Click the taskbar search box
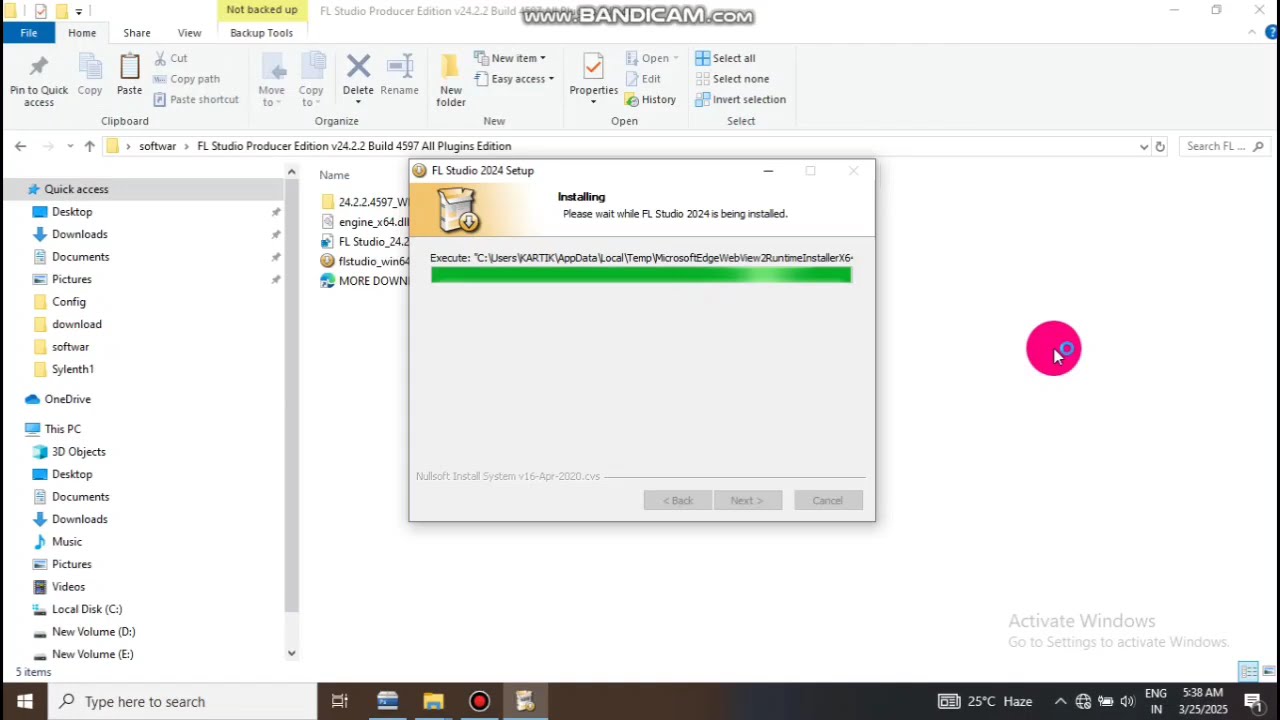Viewport: 1280px width, 720px height. [183, 701]
